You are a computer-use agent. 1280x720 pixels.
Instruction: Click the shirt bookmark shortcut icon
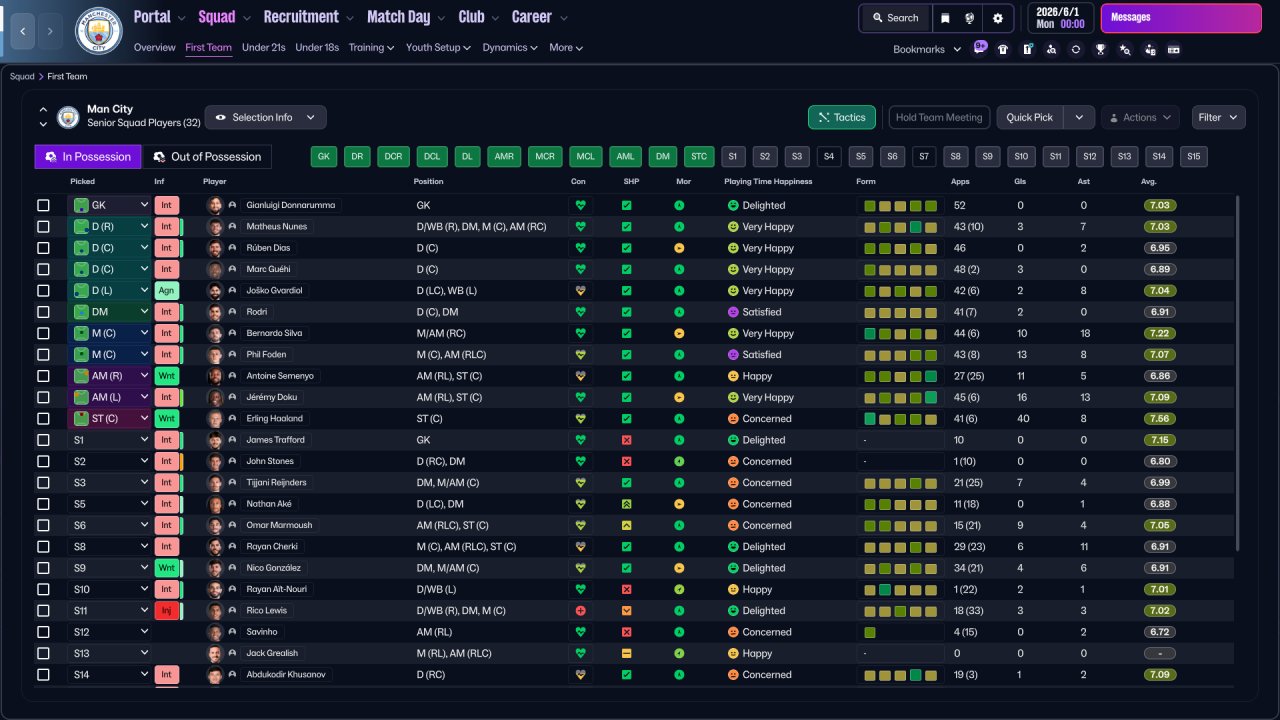tap(1003, 49)
